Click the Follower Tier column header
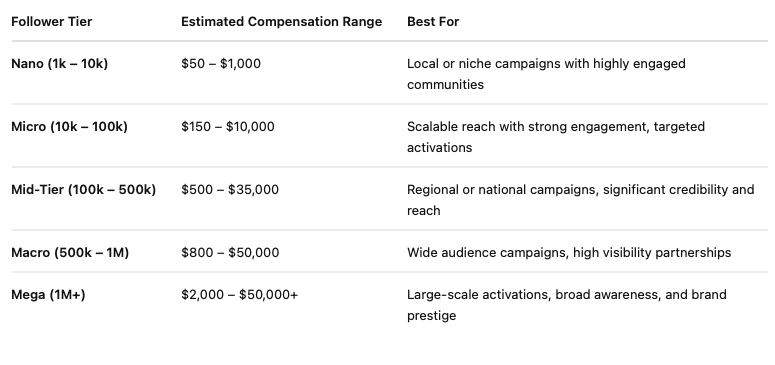The height and width of the screenshot is (365, 775). [51, 22]
